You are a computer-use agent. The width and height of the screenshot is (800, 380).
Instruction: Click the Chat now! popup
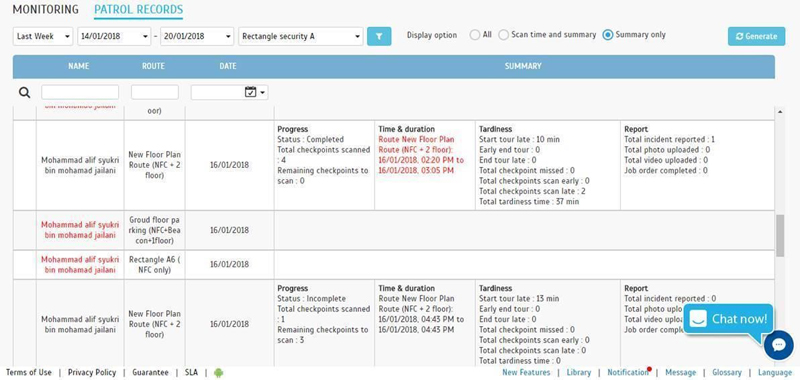click(729, 319)
